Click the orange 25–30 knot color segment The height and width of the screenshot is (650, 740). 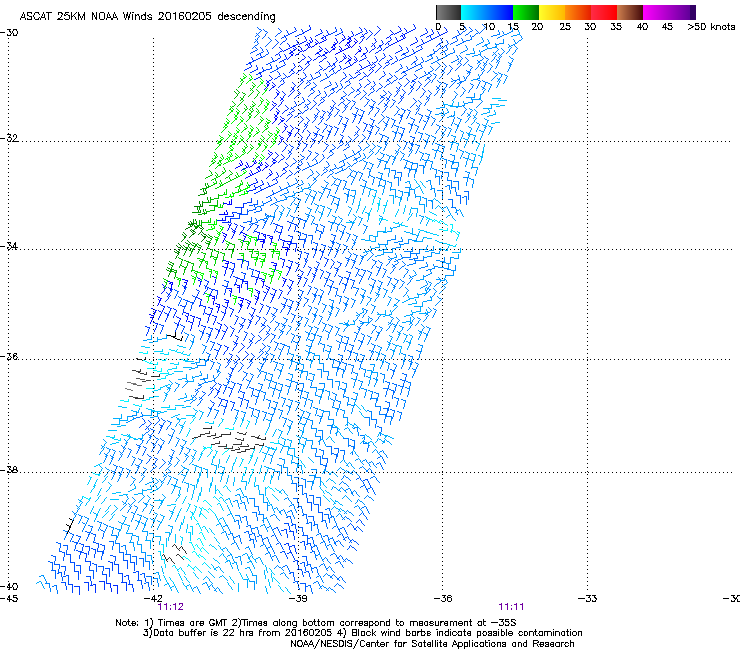pyautogui.click(x=578, y=12)
